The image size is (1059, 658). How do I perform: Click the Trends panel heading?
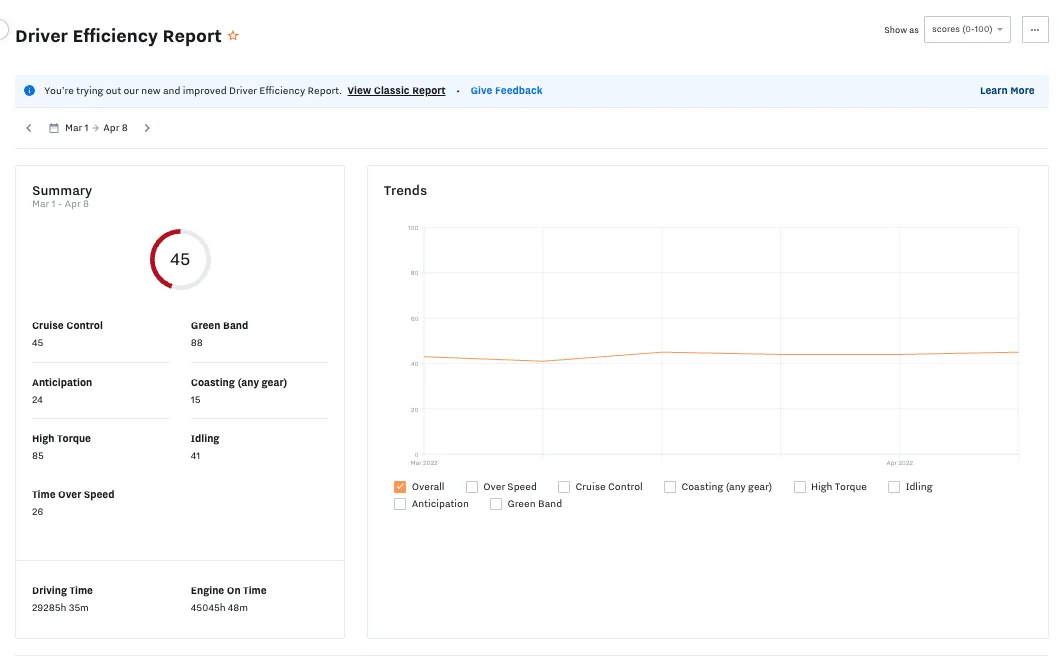point(405,191)
